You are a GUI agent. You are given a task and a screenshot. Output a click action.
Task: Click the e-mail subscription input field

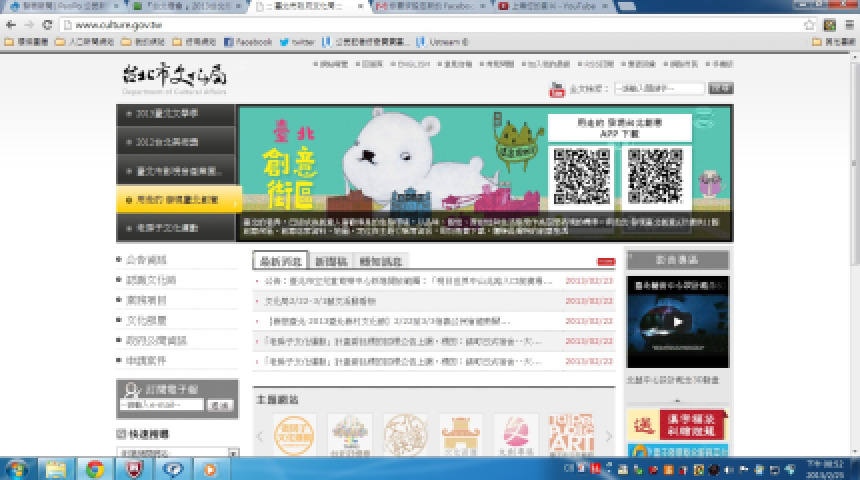(161, 405)
